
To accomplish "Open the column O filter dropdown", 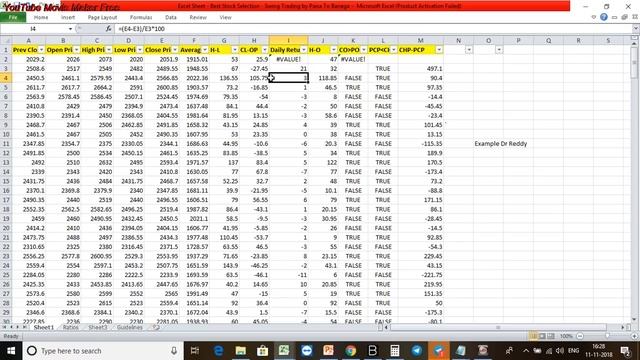I will coord(499,50).
